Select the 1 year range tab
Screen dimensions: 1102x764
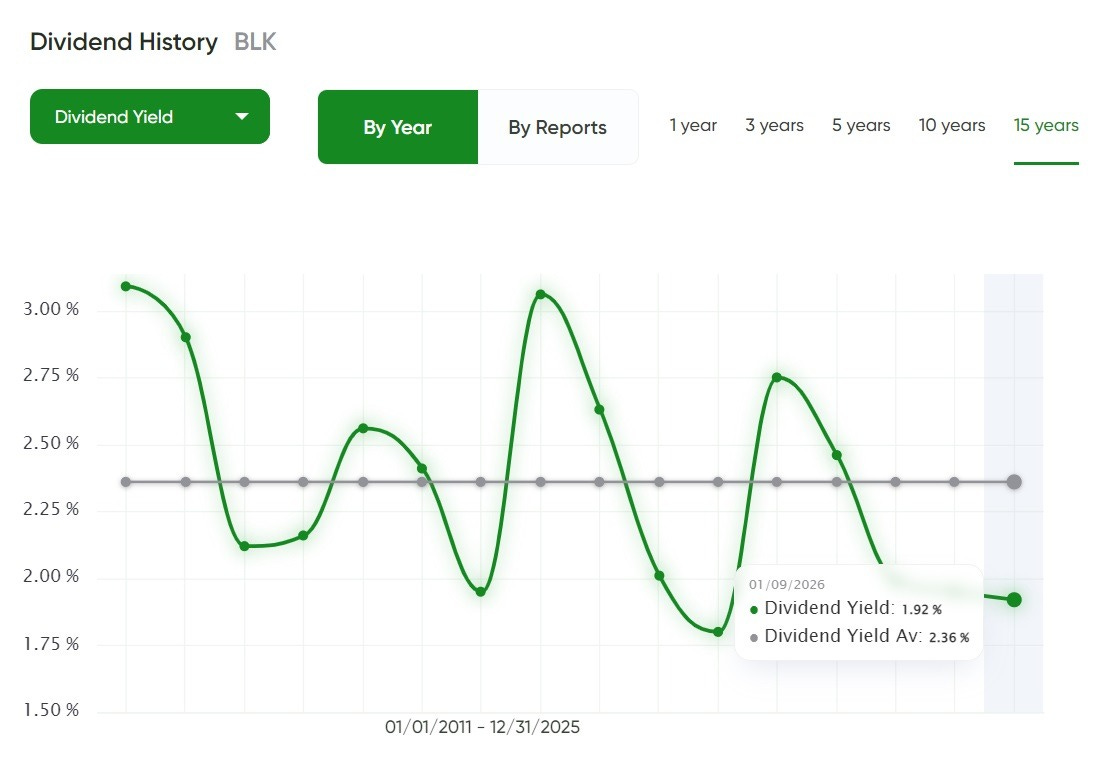(693, 125)
